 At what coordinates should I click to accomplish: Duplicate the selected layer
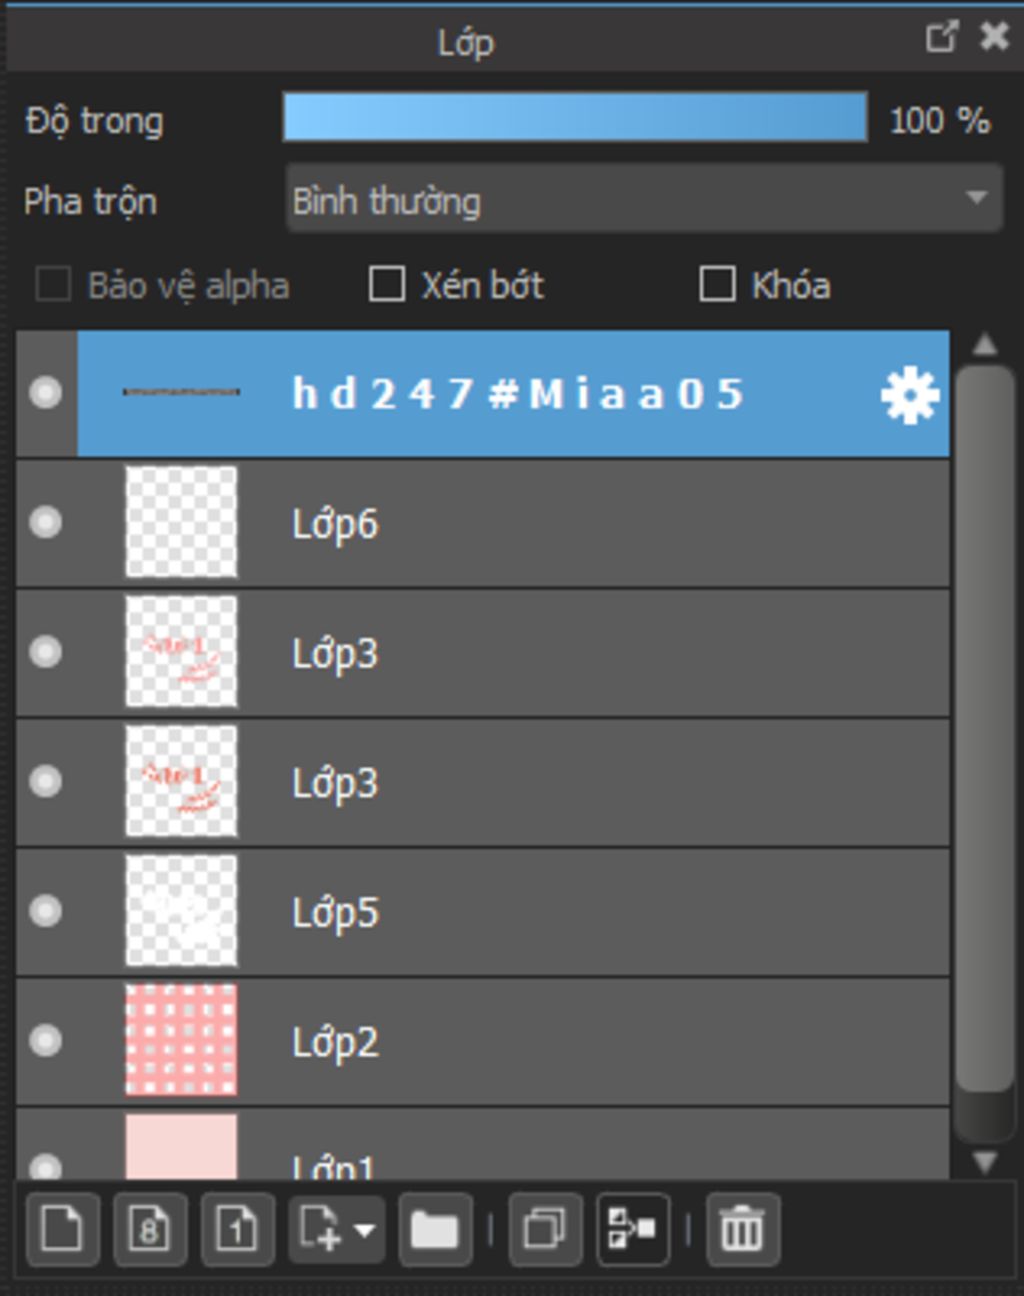point(545,1229)
